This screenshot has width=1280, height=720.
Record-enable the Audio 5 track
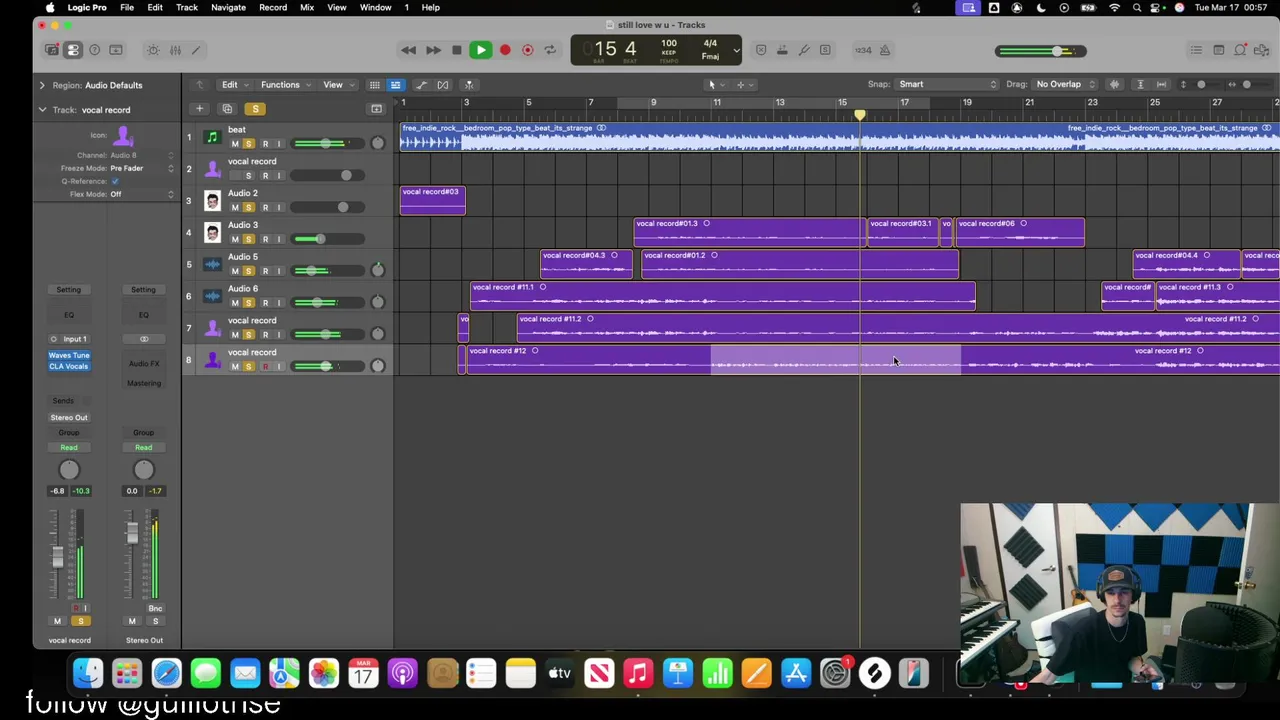coord(265,271)
